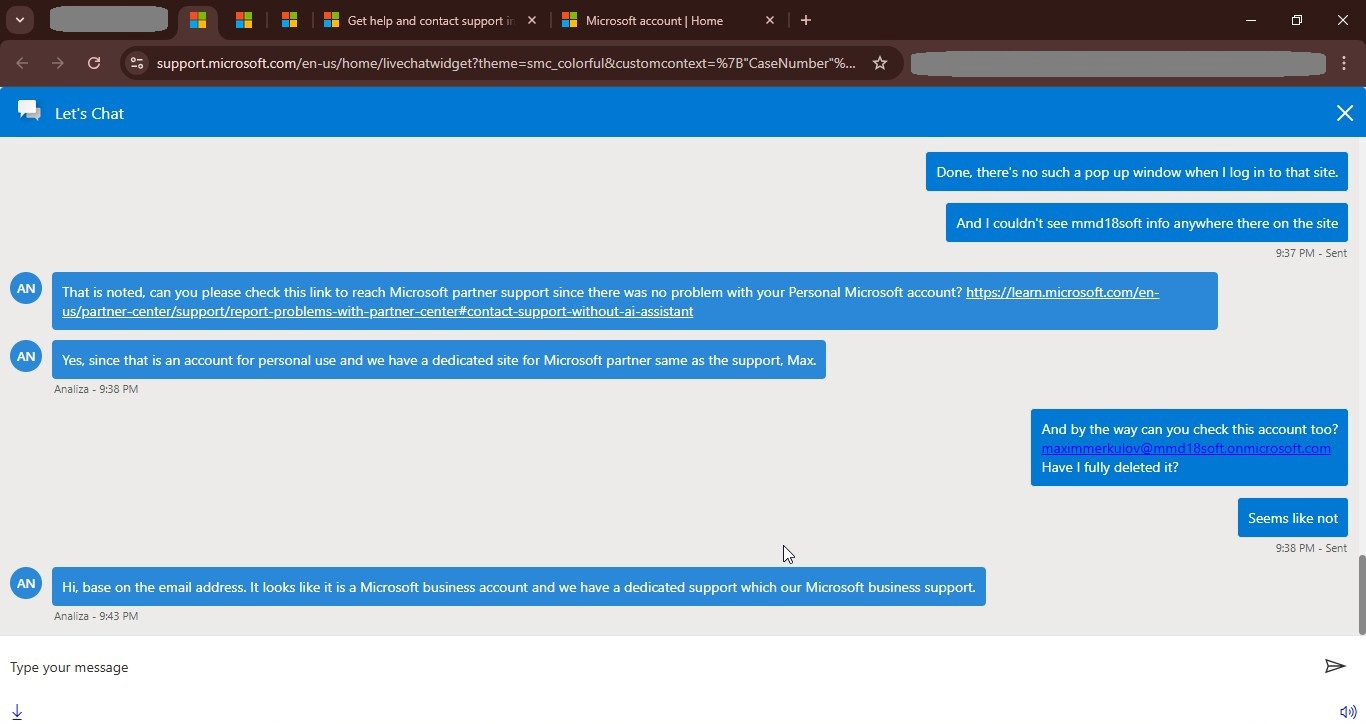
Task: Click the 'Hi, base on the email address' message
Action: 519,587
